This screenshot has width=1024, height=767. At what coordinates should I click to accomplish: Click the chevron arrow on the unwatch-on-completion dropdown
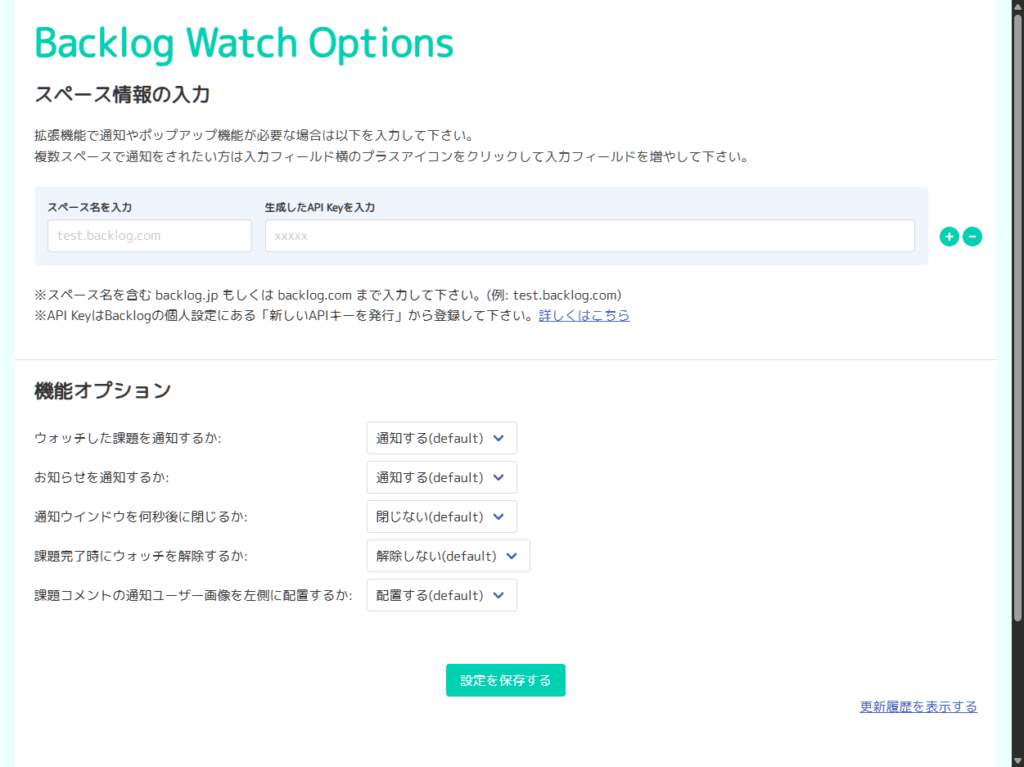511,556
